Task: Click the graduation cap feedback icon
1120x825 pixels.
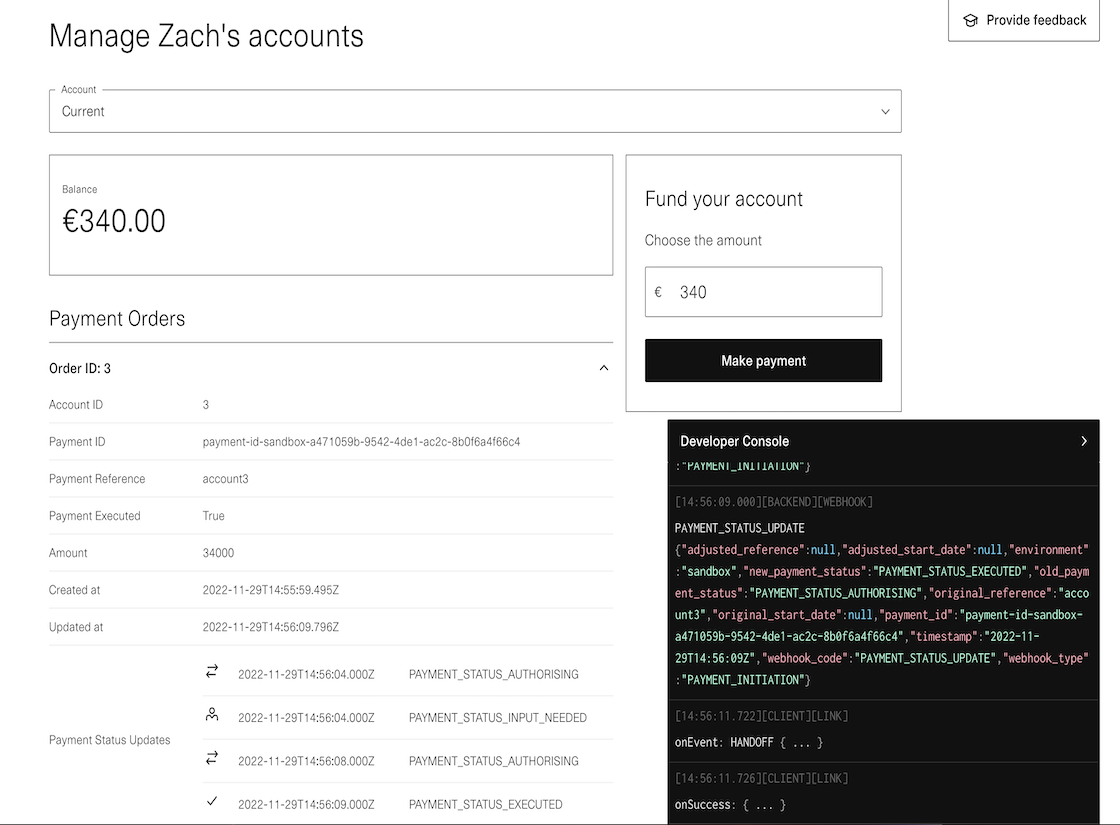Action: [x=969, y=20]
